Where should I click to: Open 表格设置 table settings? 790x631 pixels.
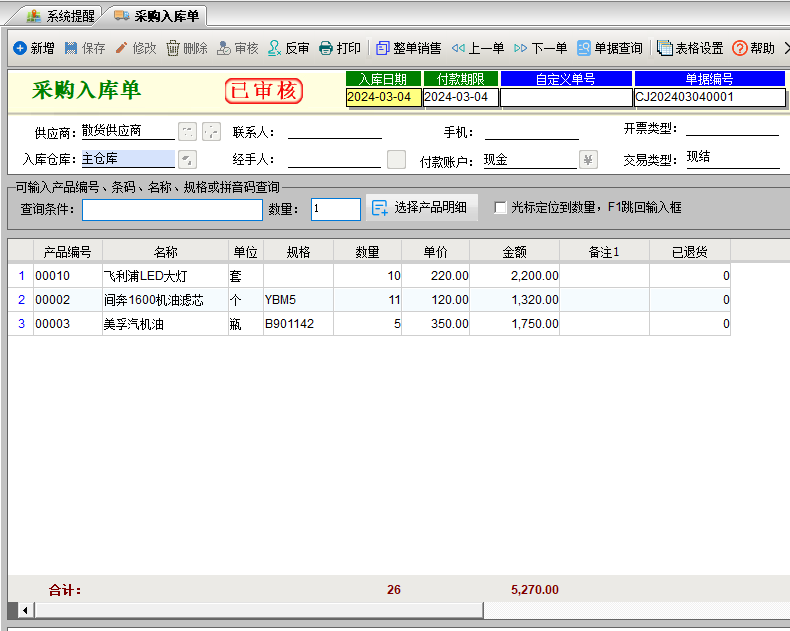click(689, 48)
